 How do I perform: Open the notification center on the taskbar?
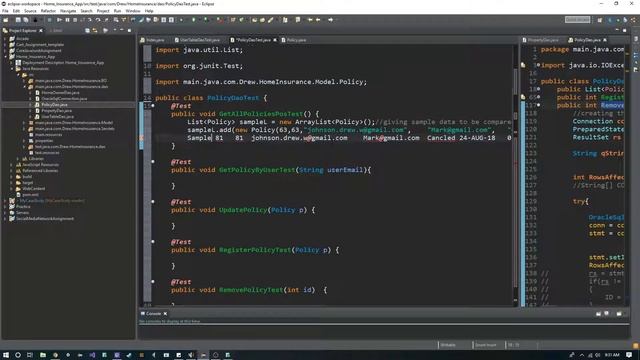(629, 355)
